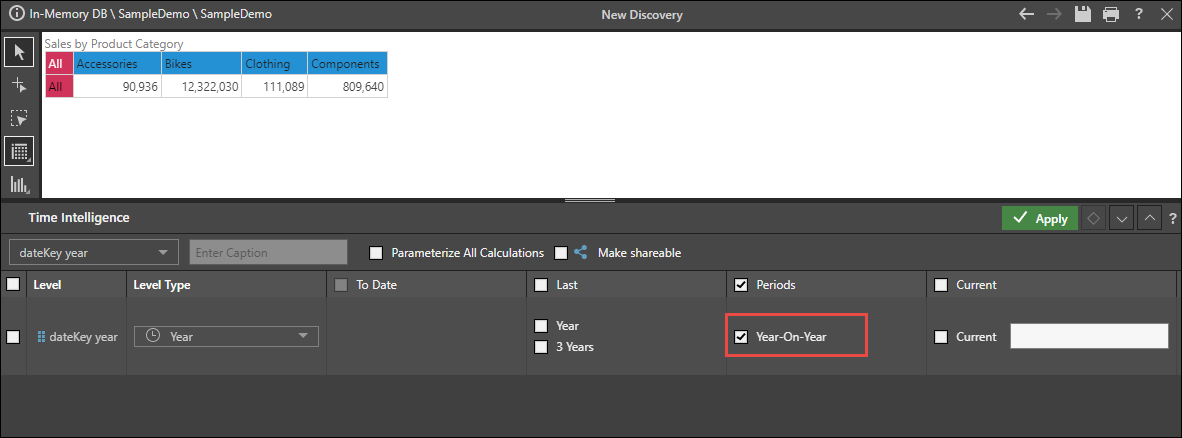Open the dateKey year hierarchy dropdown
This screenshot has width=1182, height=438.
(x=93, y=253)
